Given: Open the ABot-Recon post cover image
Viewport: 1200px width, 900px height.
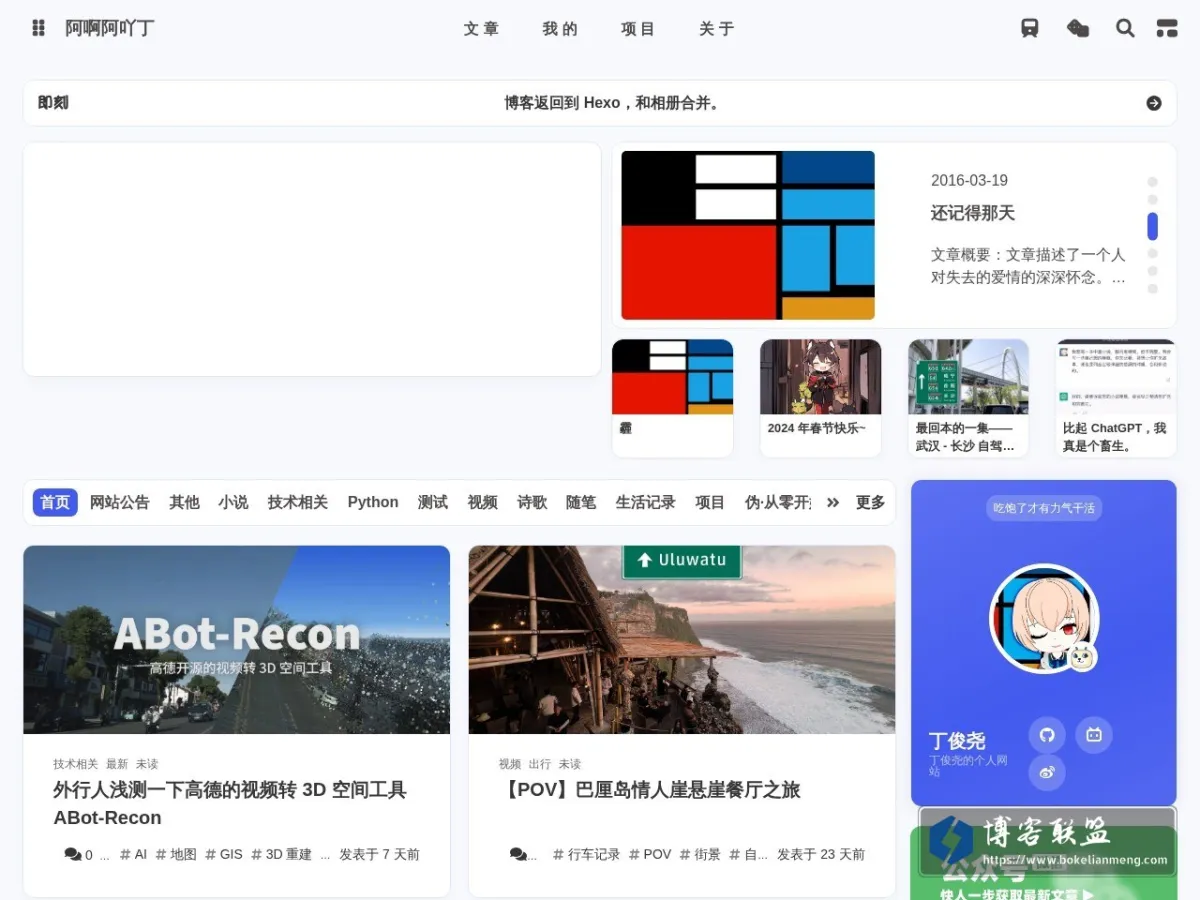Looking at the screenshot, I should (x=237, y=640).
